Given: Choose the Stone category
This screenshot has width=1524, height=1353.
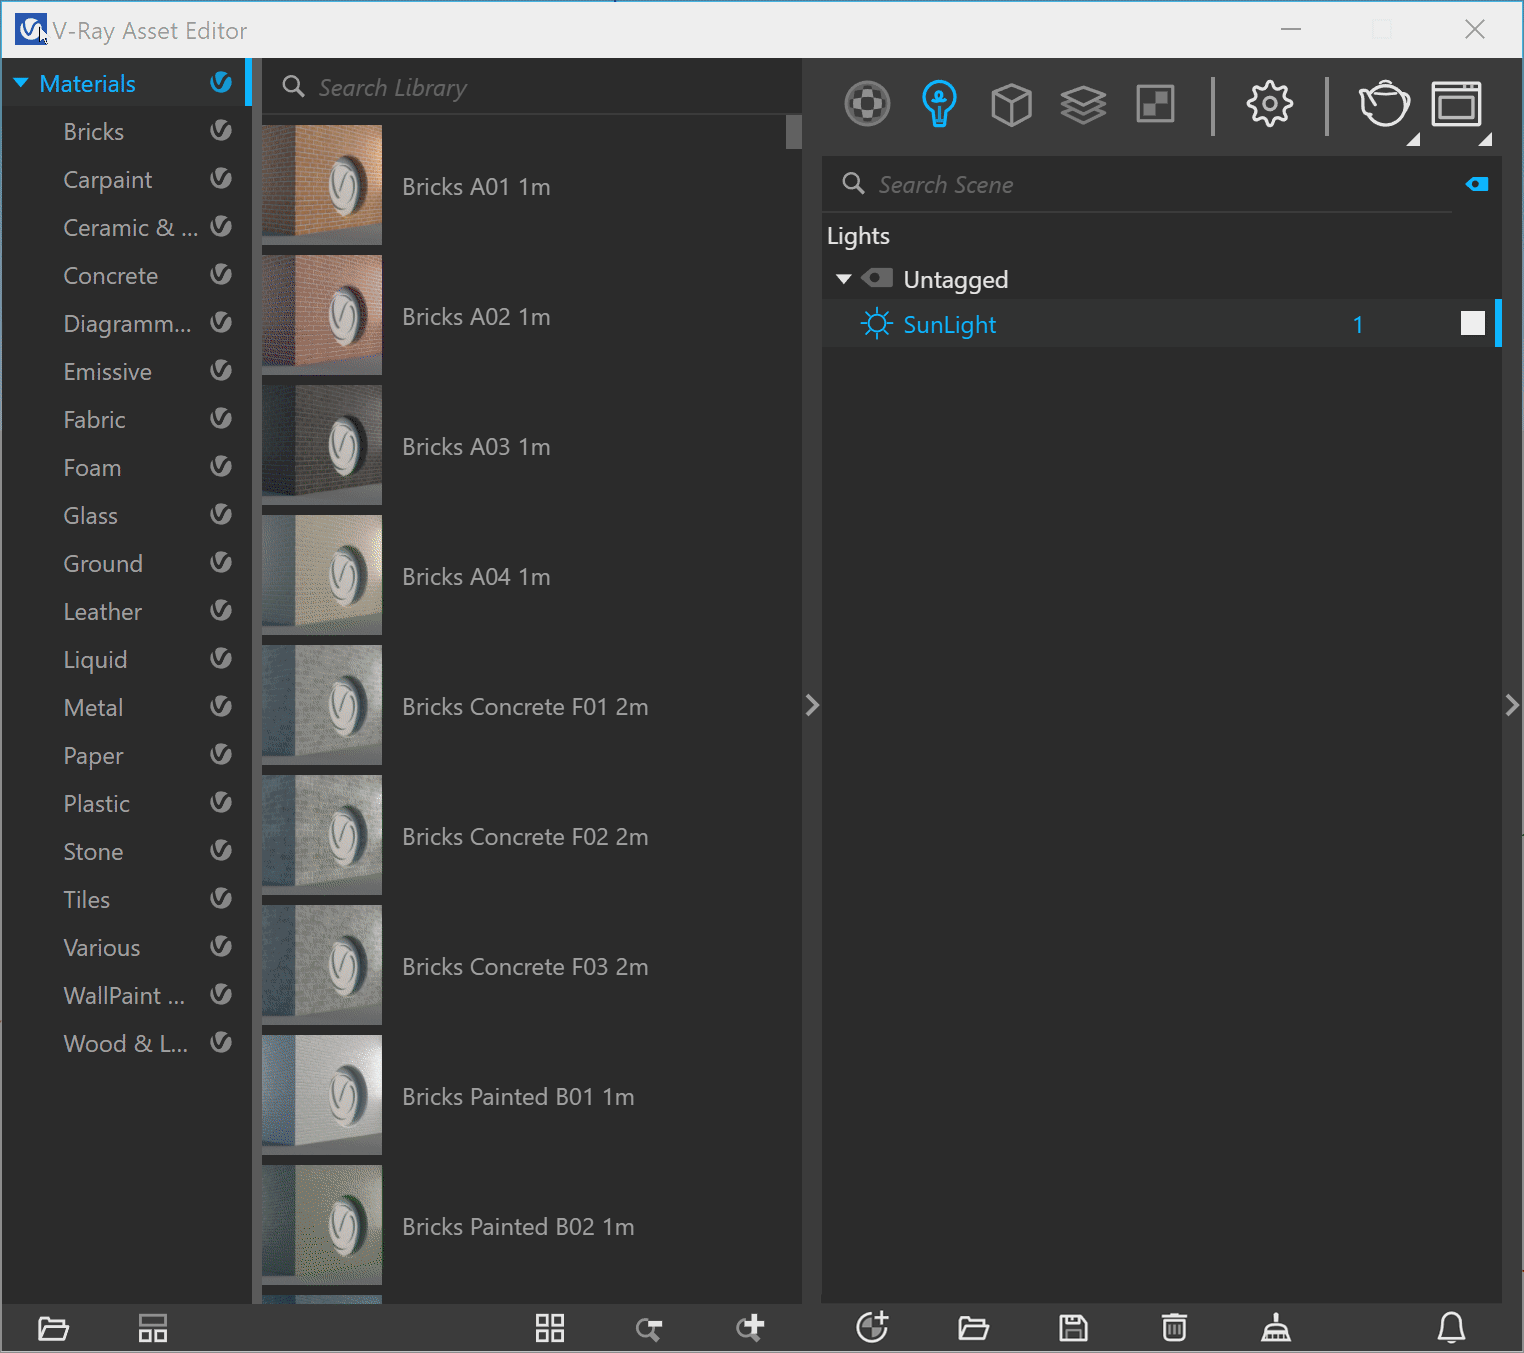Looking at the screenshot, I should coord(93,852).
